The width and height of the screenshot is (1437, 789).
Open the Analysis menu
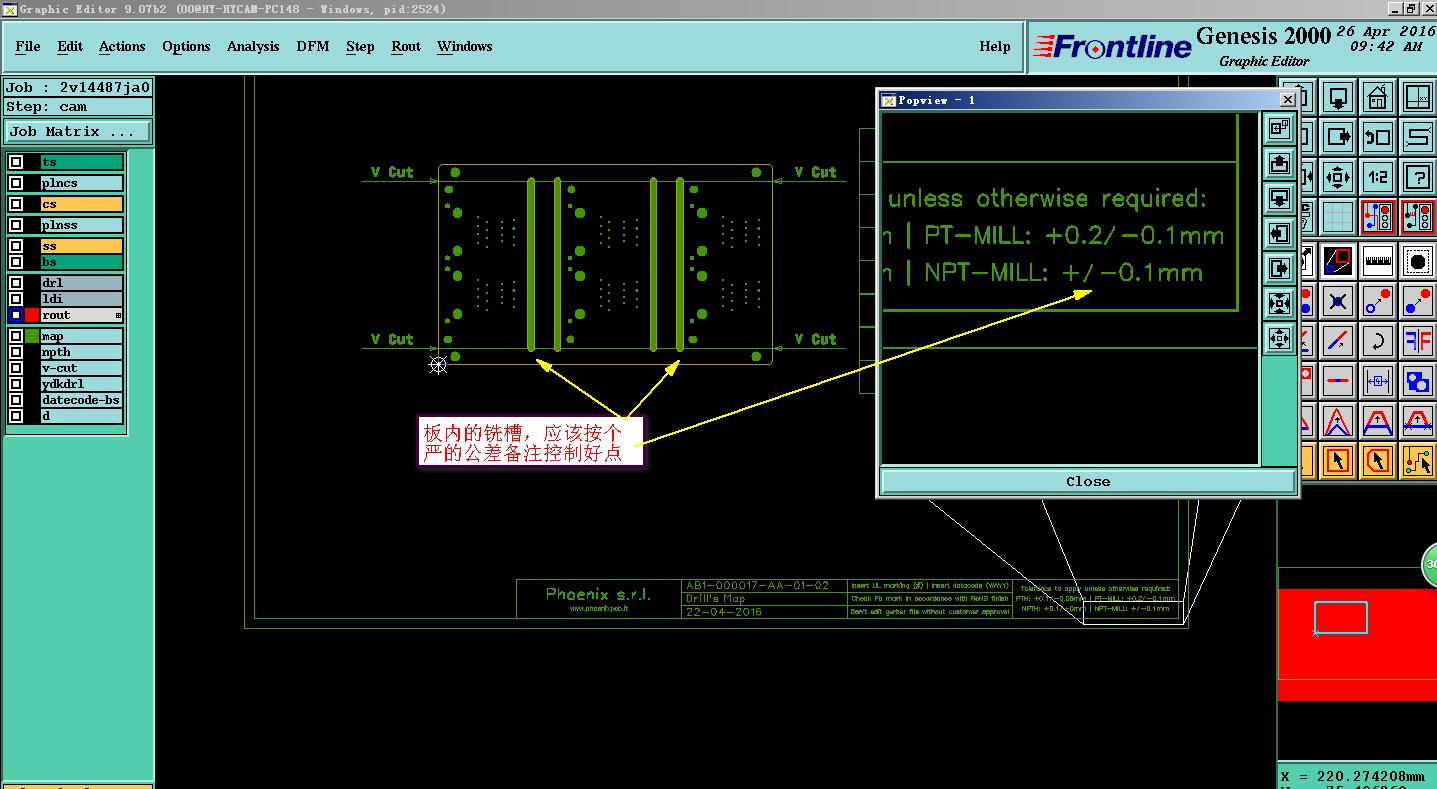(x=253, y=46)
